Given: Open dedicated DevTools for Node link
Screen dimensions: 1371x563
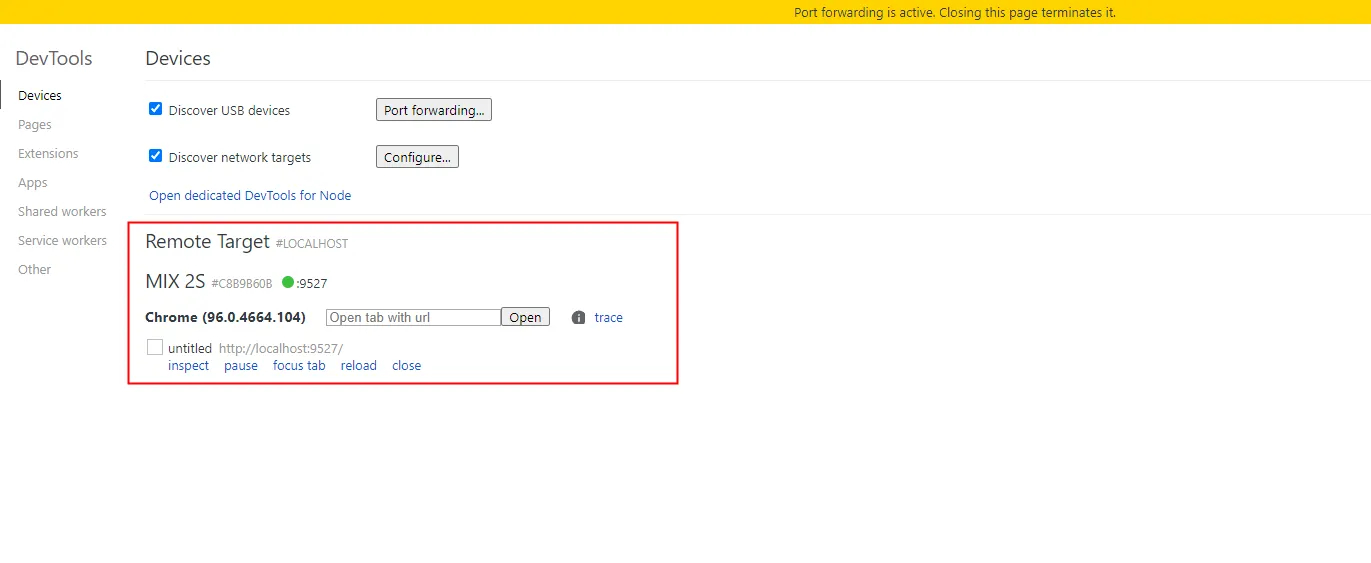Looking at the screenshot, I should pos(250,196).
